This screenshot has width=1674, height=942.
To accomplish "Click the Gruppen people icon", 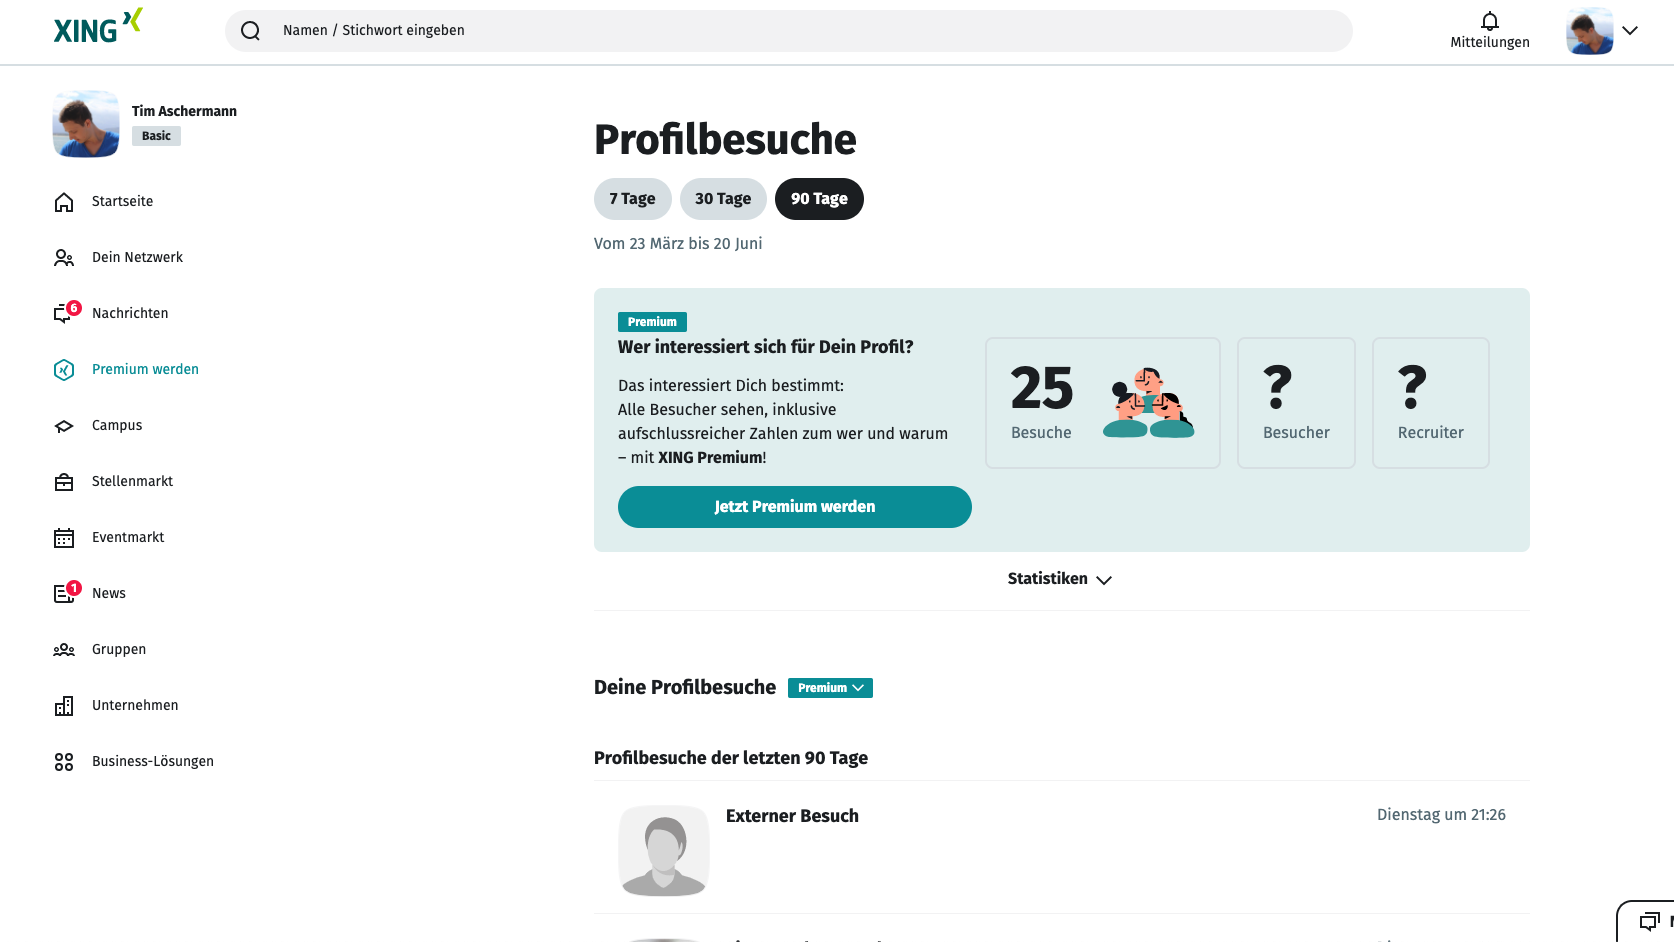I will click(x=64, y=650).
